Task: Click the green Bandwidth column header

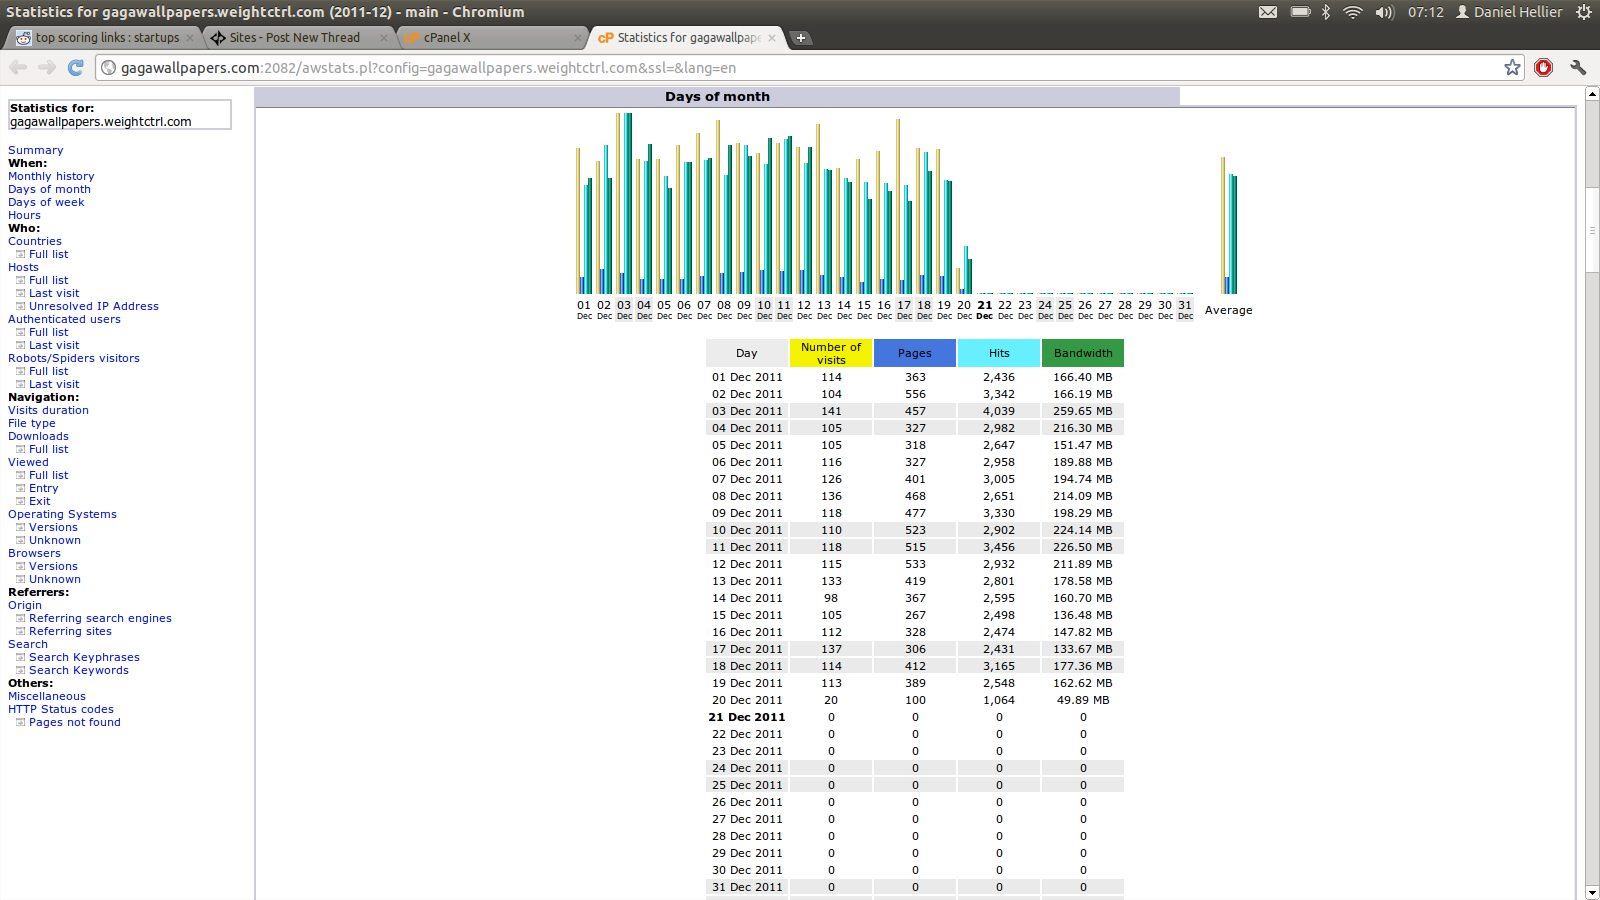Action: coord(1083,353)
